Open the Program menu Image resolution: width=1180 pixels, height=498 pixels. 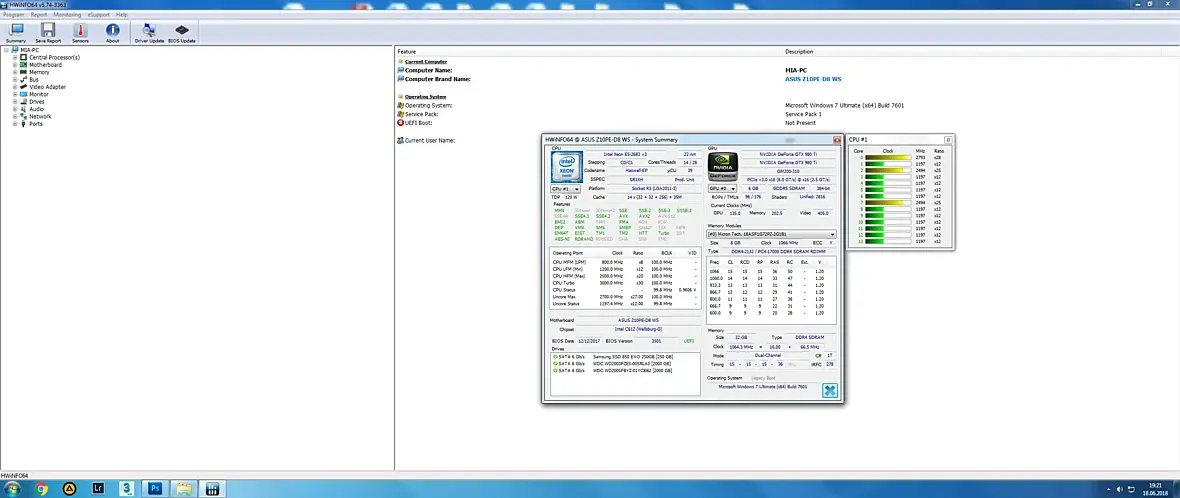[14, 14]
